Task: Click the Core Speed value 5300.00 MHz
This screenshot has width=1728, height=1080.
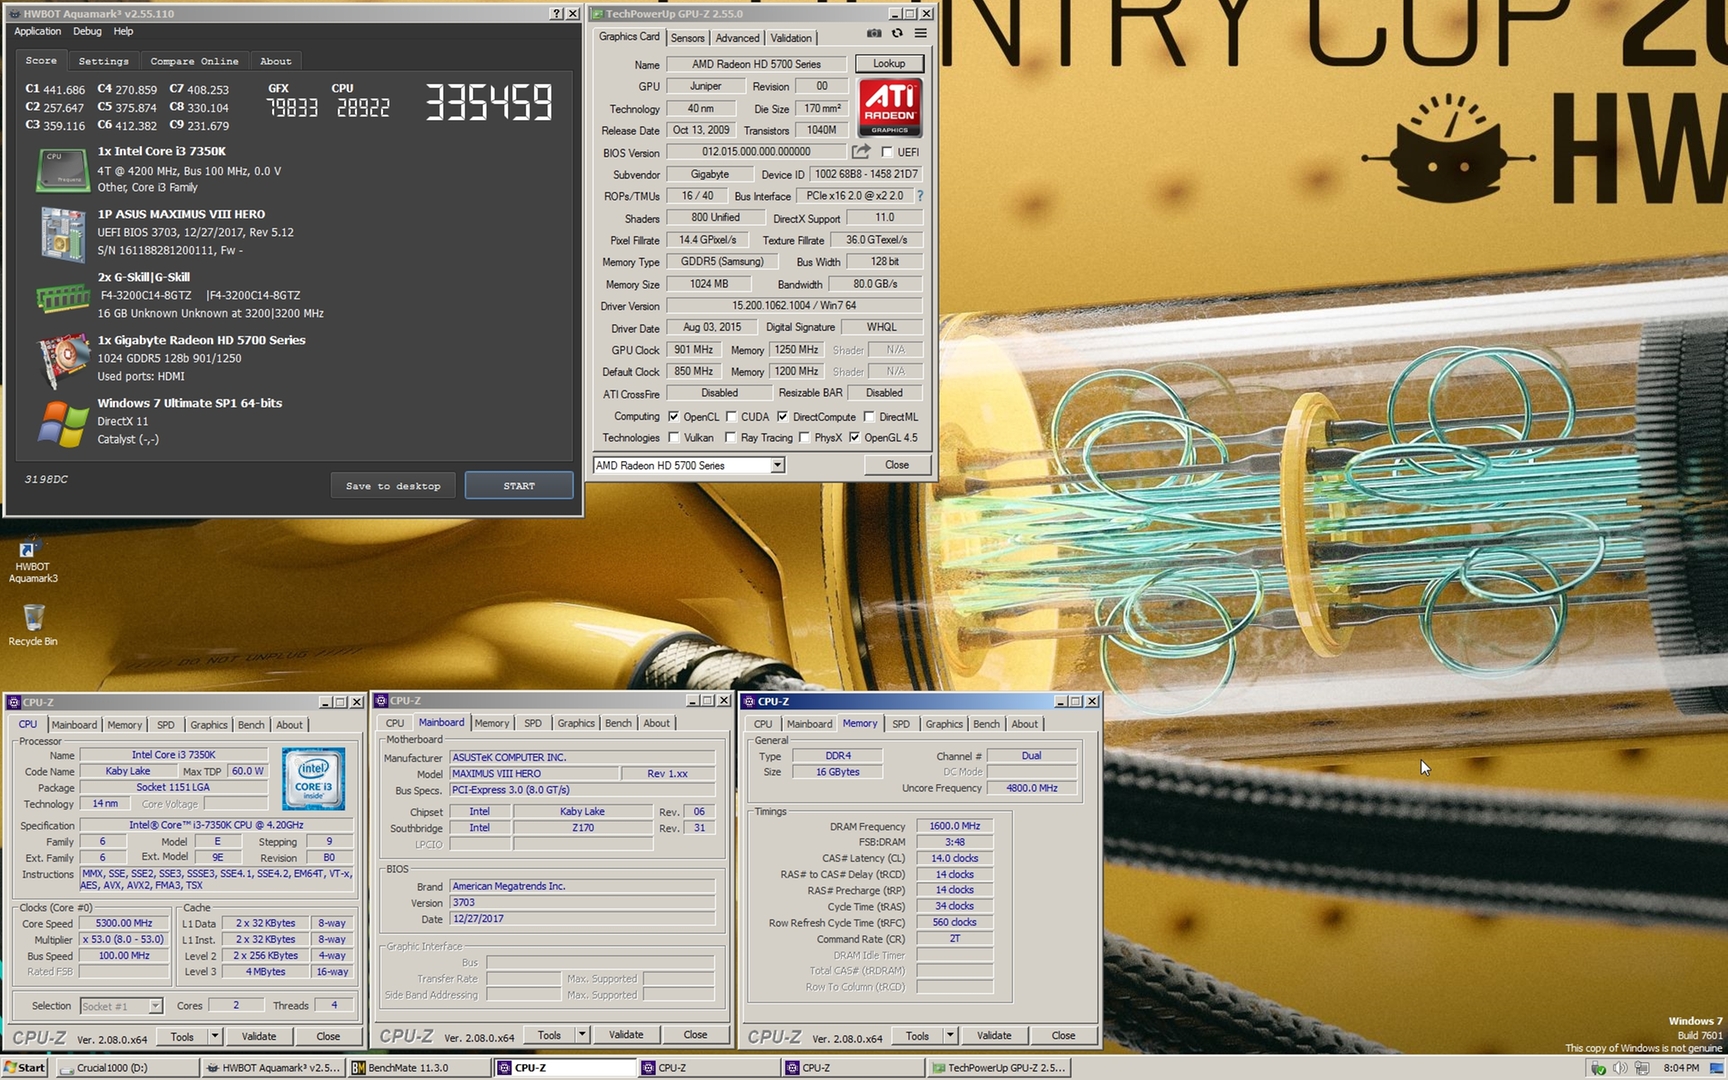Action: [124, 923]
